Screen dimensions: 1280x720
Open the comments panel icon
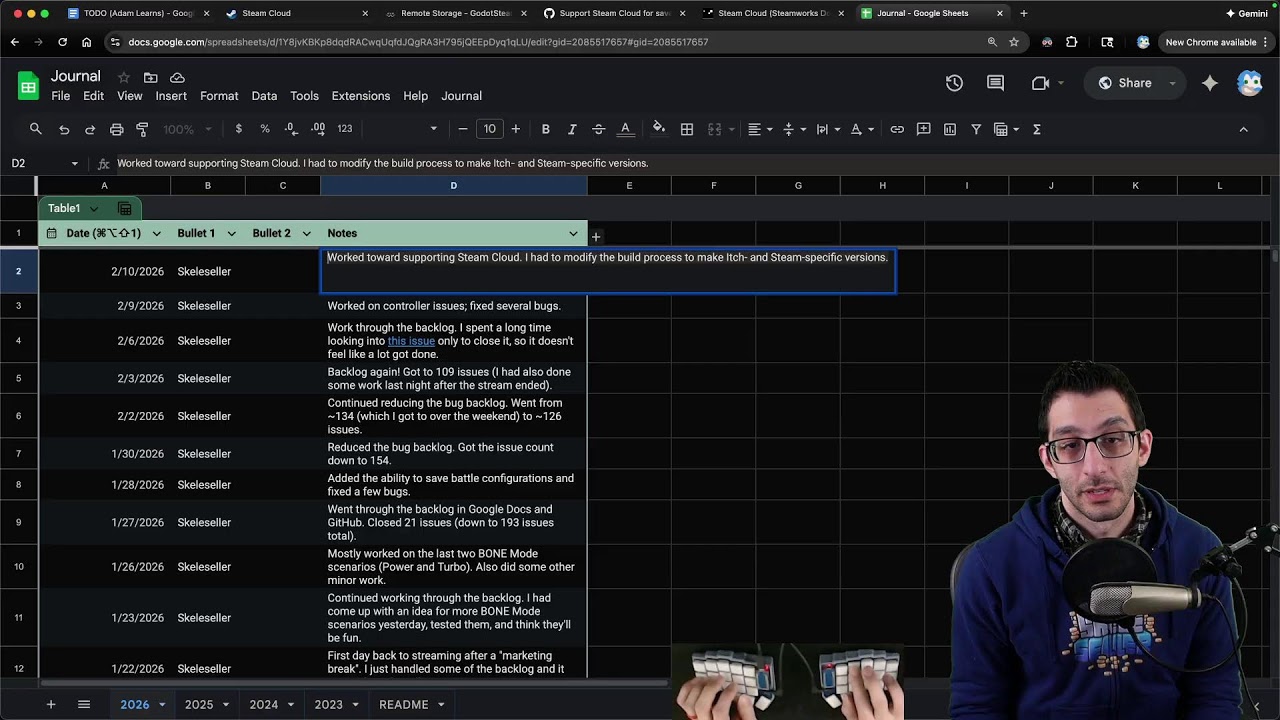(995, 83)
